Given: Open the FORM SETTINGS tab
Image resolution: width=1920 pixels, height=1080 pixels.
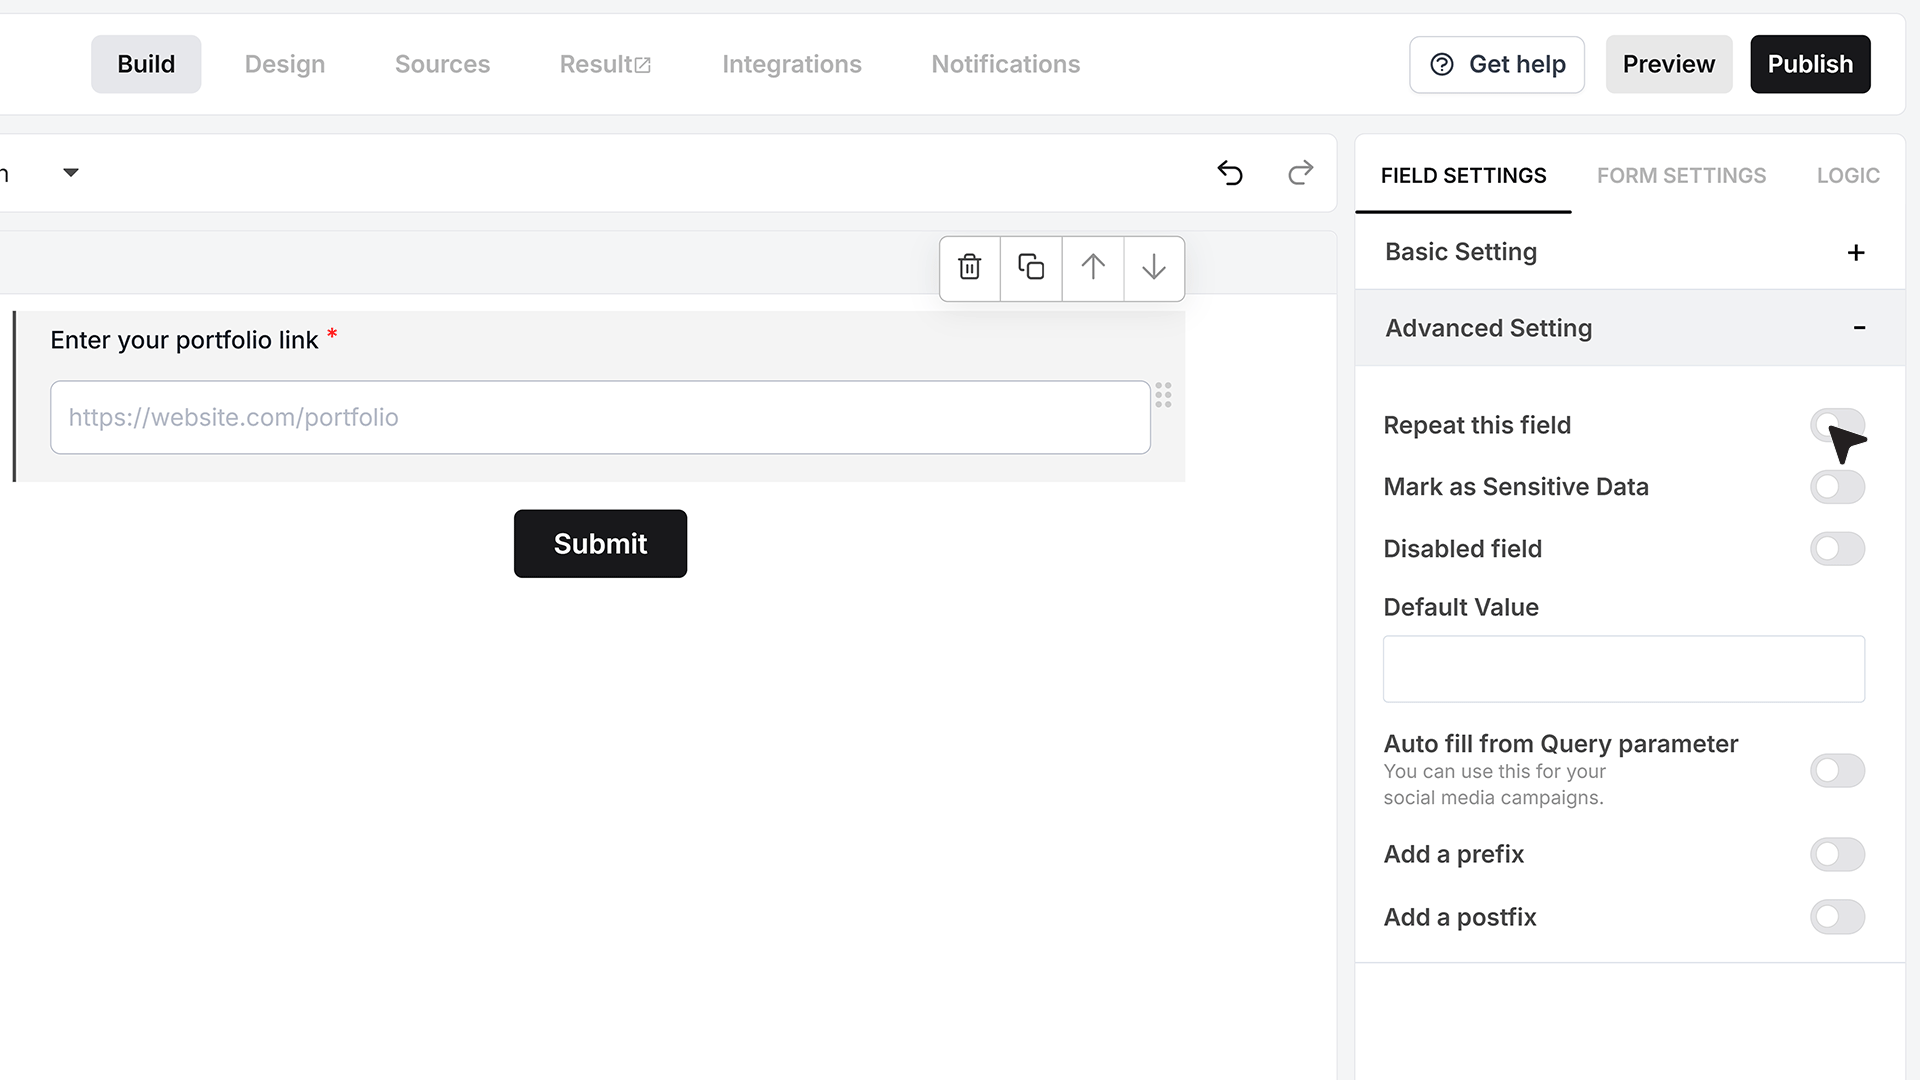Looking at the screenshot, I should [1681, 176].
